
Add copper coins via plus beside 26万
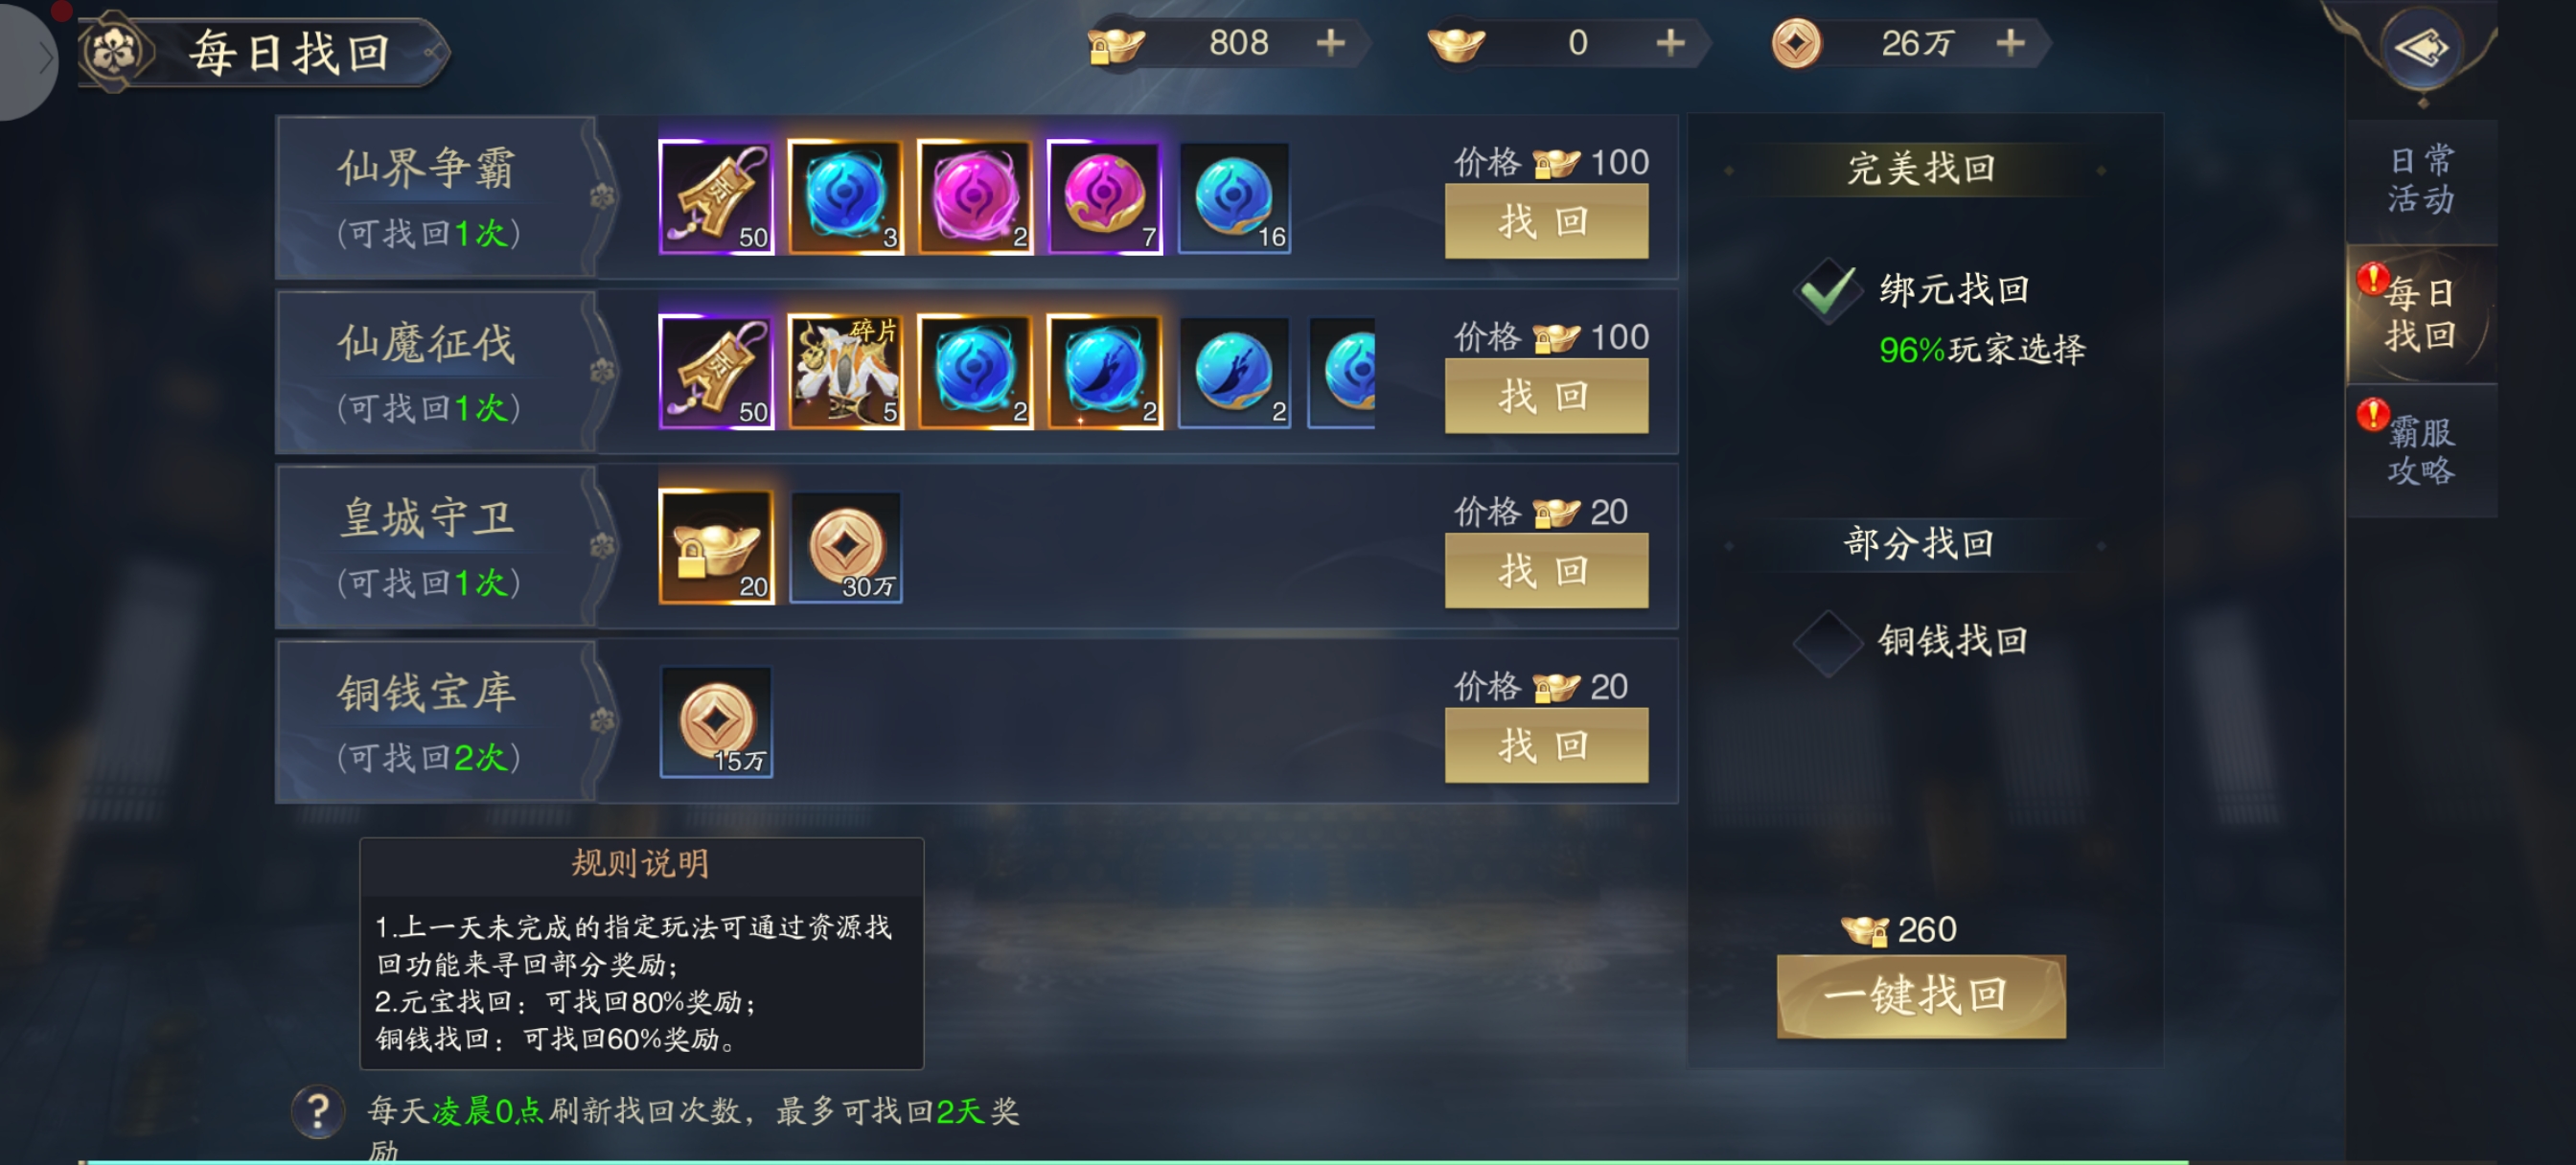pos(2010,43)
